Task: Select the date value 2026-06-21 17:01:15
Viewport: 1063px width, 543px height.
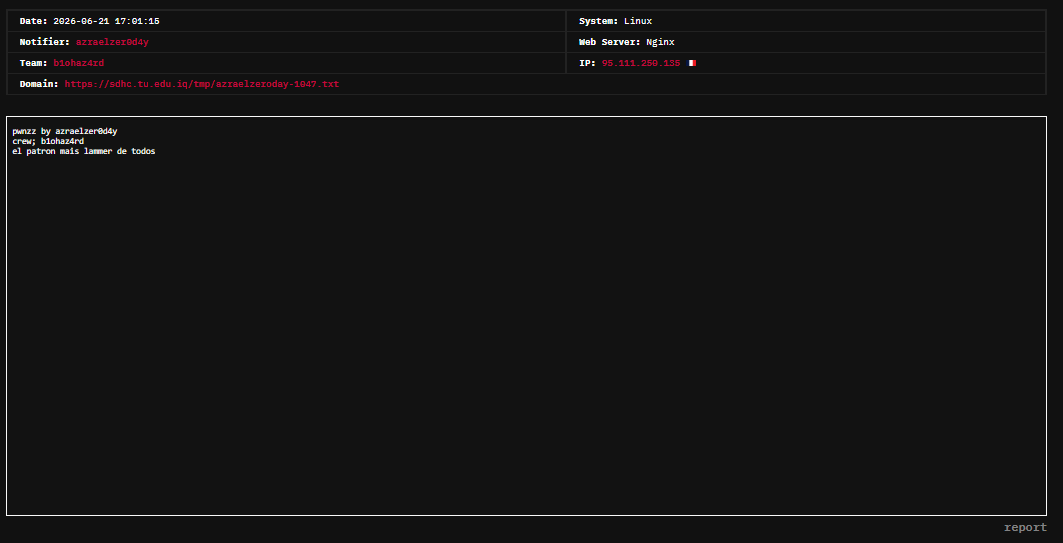Action: (106, 21)
